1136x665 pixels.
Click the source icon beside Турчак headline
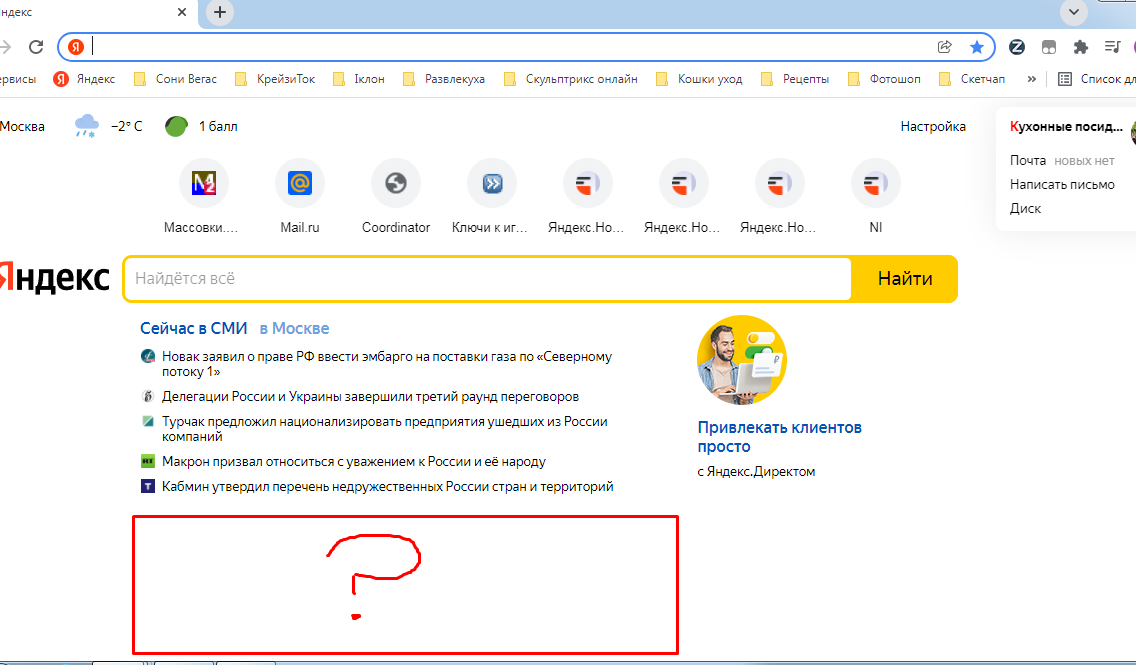click(148, 421)
